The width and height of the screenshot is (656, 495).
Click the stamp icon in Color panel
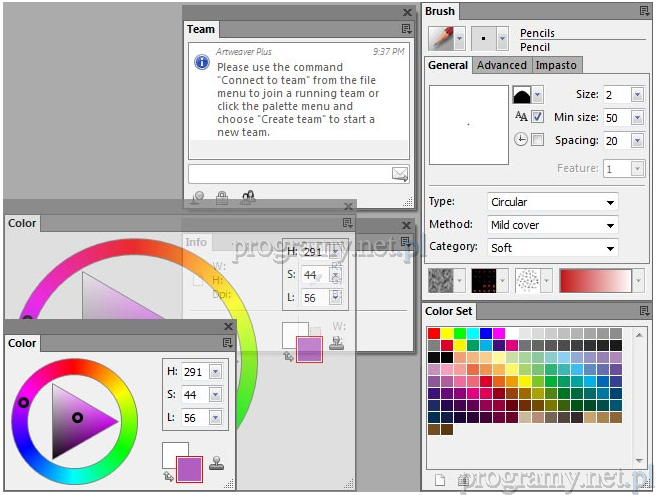(x=217, y=464)
